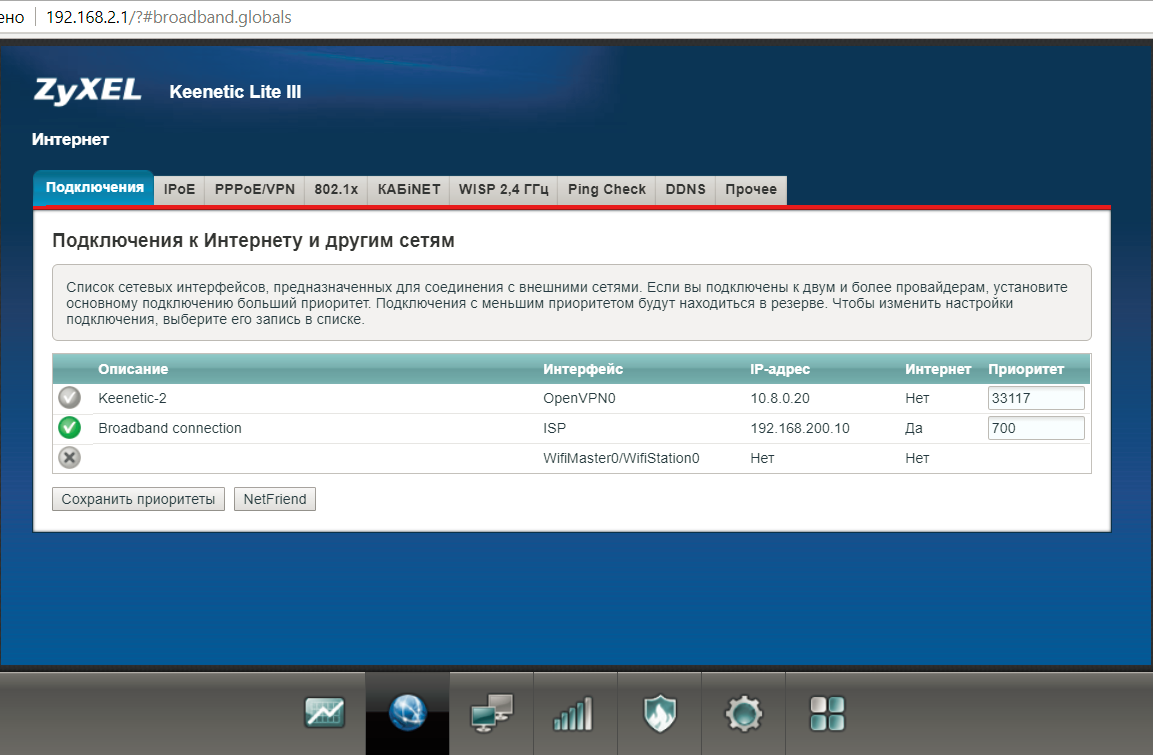Viewport: 1153px width, 755px height.
Task: Toggle the gray status checkmark for Keenetic-2
Action: tap(69, 398)
